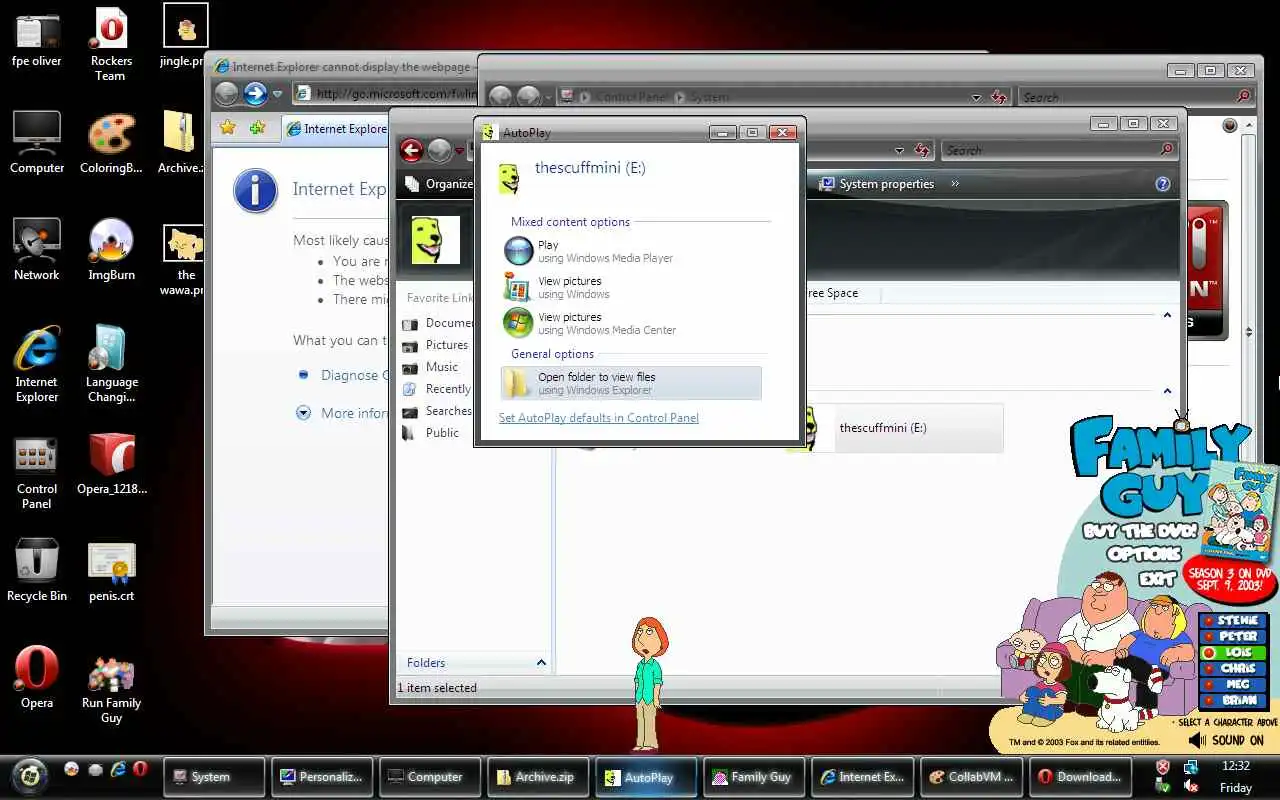
Task: Click Buy the DVD in Family Guy
Action: [x=1139, y=531]
